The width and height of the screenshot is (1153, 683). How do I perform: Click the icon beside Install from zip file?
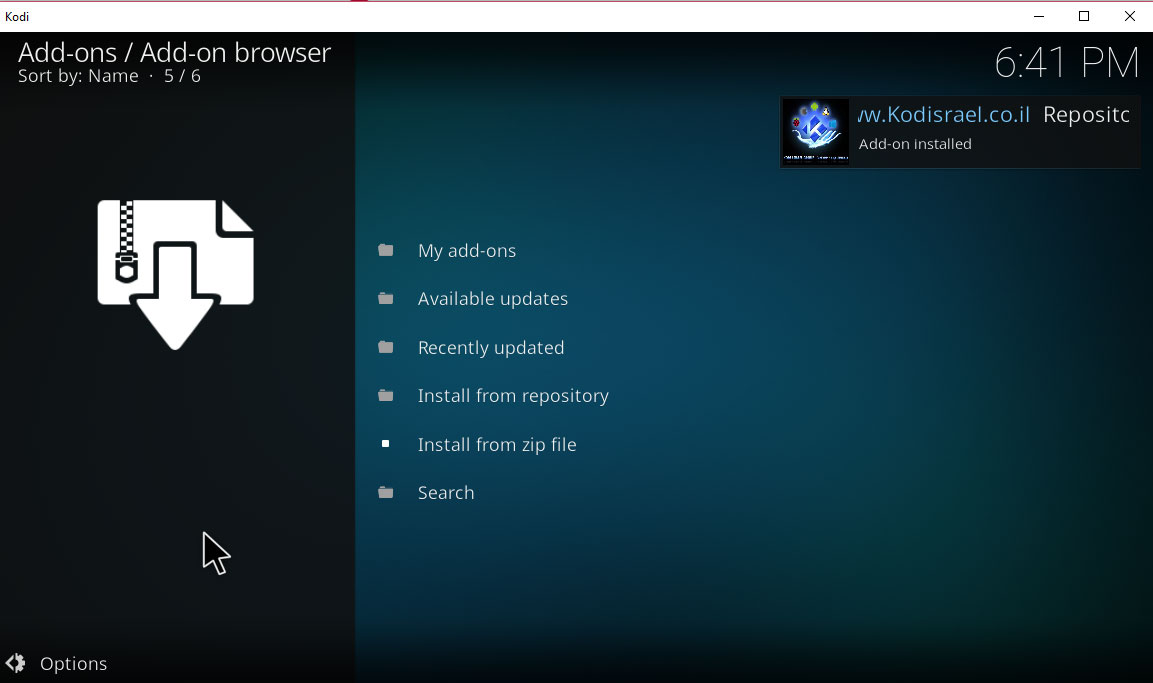[386, 443]
